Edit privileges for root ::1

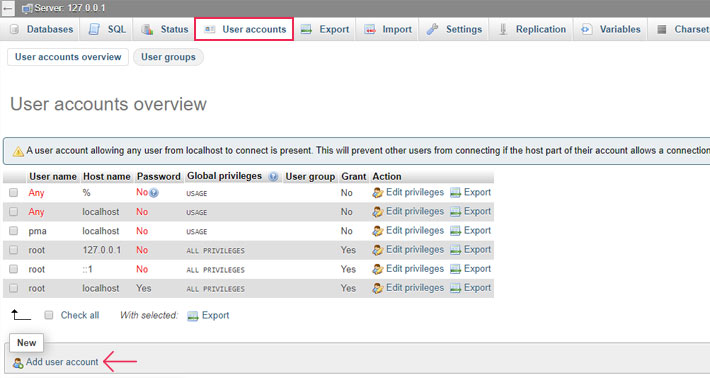click(408, 268)
